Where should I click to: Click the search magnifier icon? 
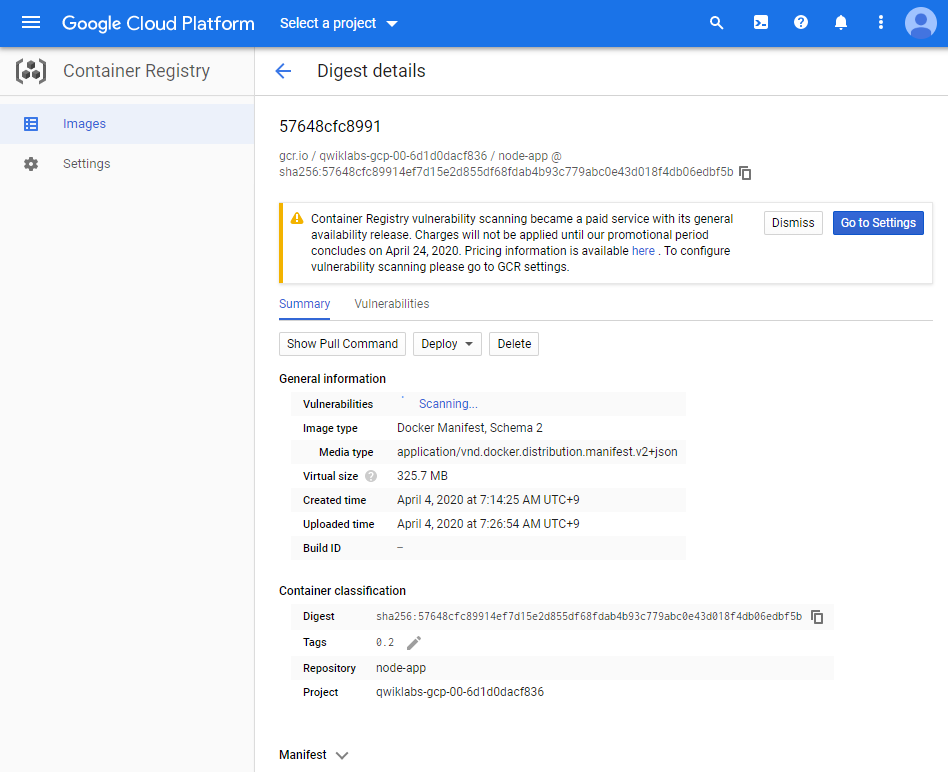click(x=716, y=23)
